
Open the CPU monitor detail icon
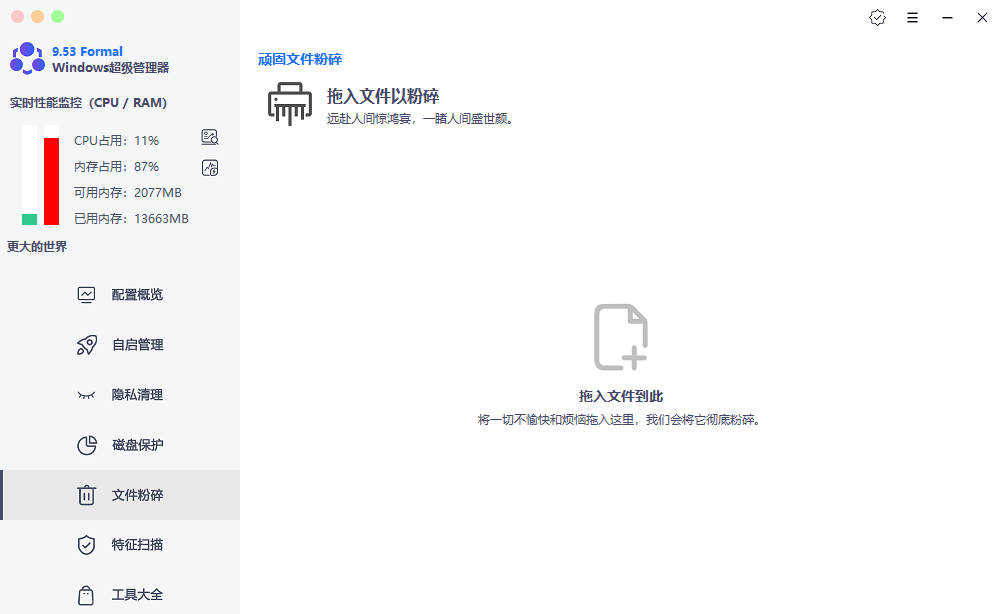pos(210,137)
